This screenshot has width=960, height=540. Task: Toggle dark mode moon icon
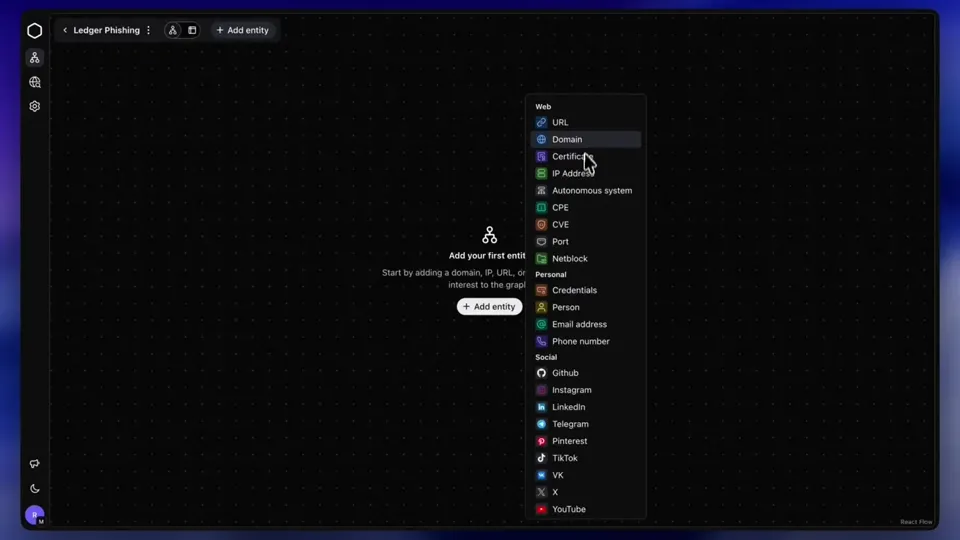[x=35, y=489]
